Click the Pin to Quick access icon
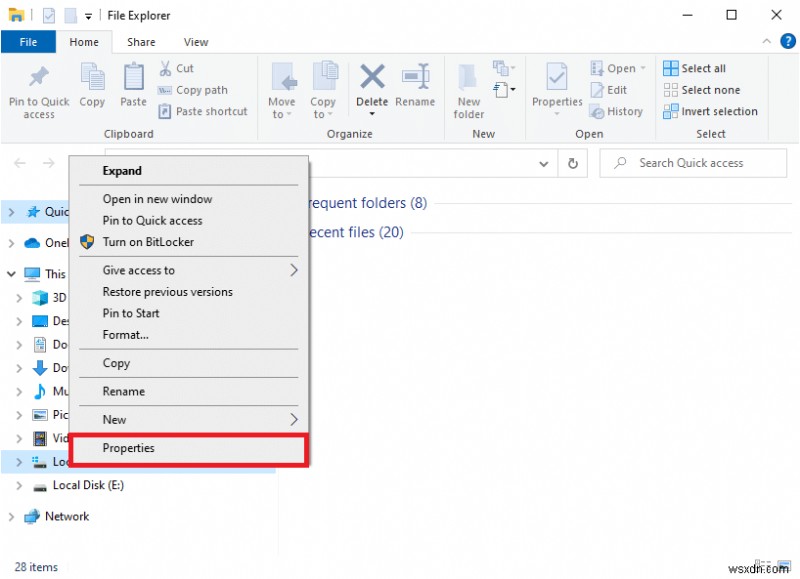This screenshot has height=579, width=800. tap(38, 88)
